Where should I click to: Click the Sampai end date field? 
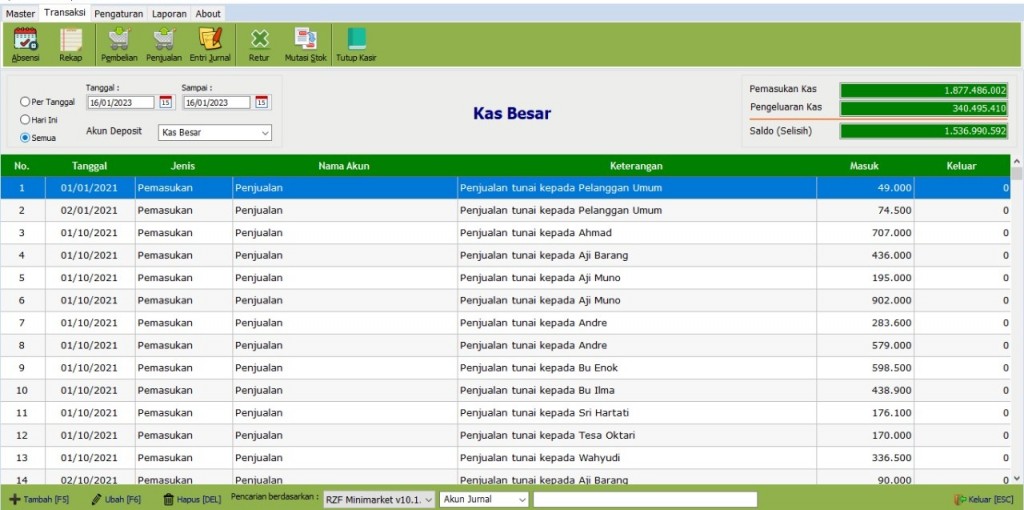coord(216,103)
